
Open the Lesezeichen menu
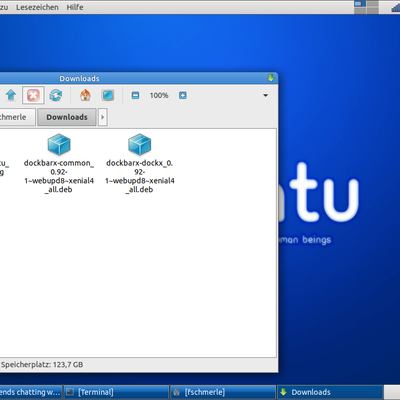click(x=37, y=7)
